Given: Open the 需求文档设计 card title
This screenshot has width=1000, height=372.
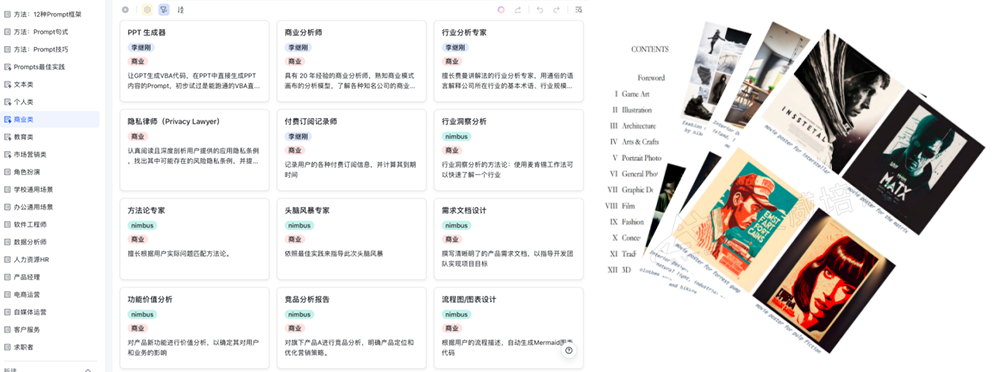Looking at the screenshot, I should [x=464, y=211].
